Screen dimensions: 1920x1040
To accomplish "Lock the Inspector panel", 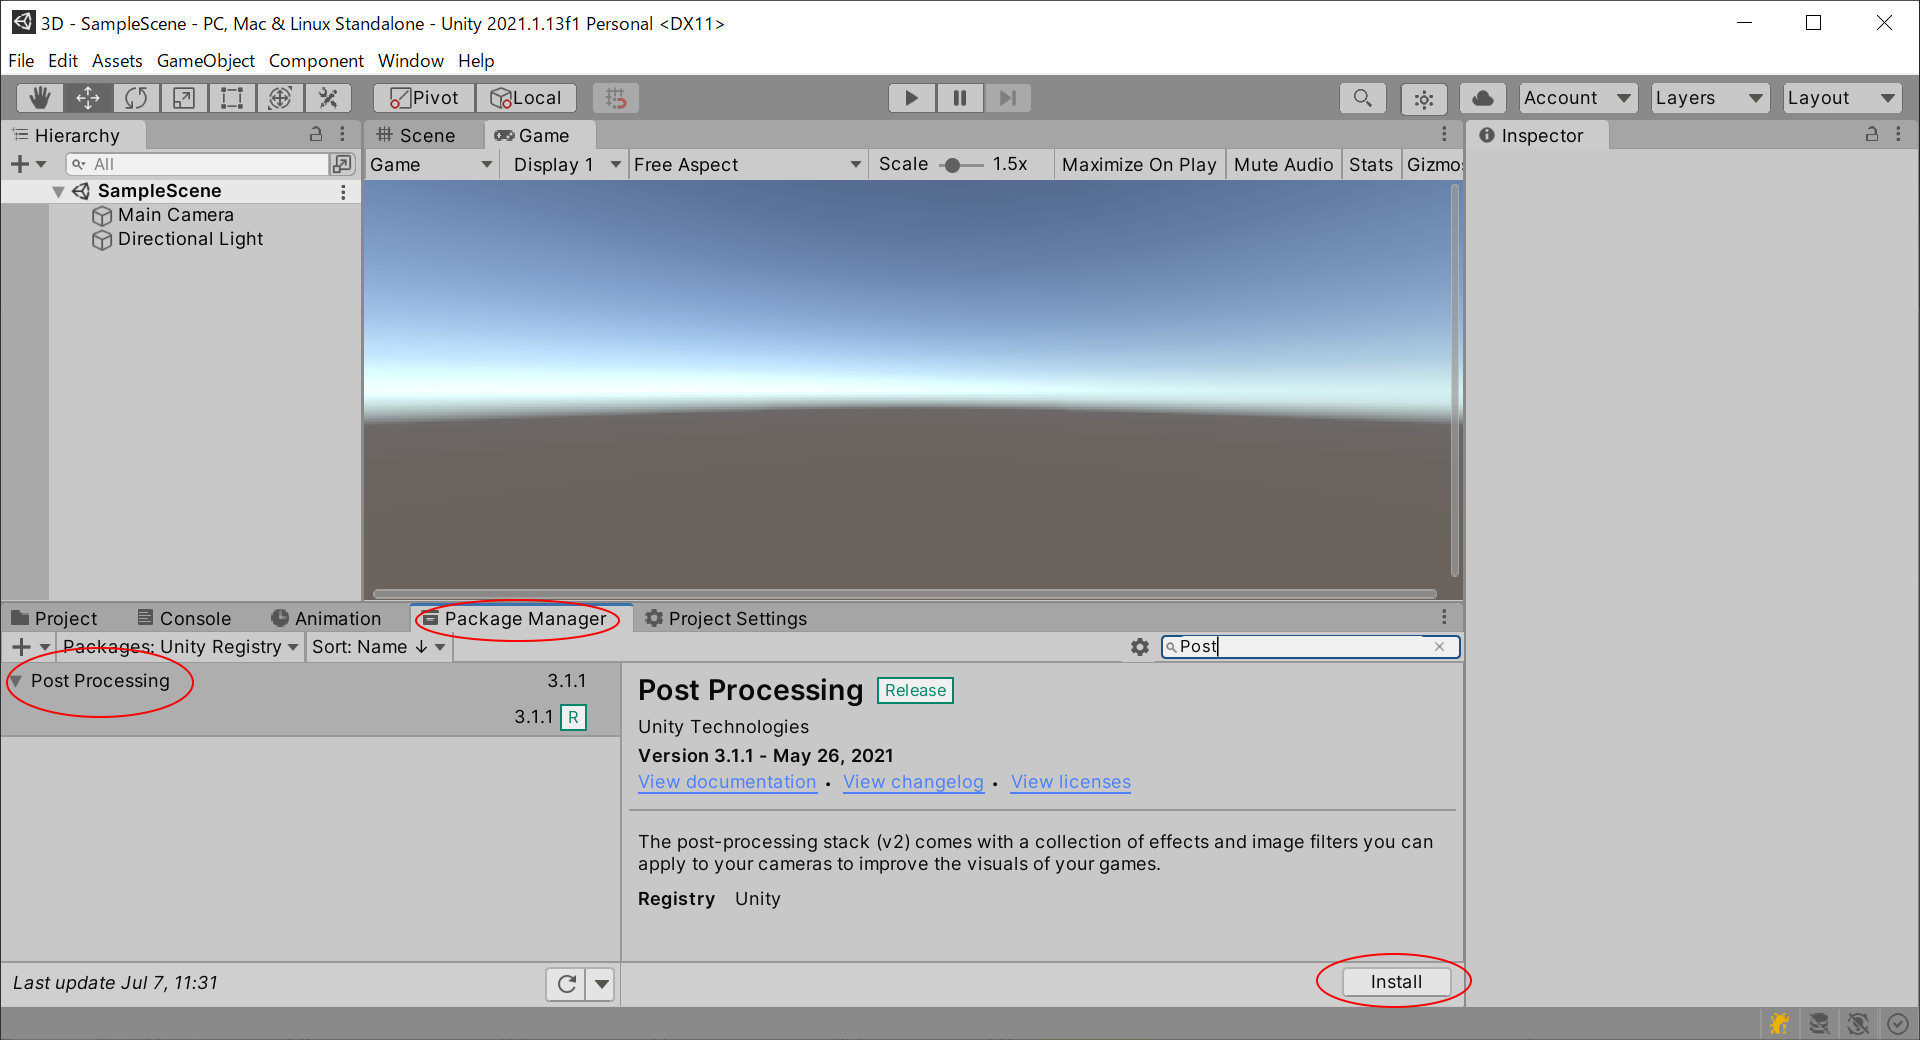I will pyautogui.click(x=1872, y=134).
